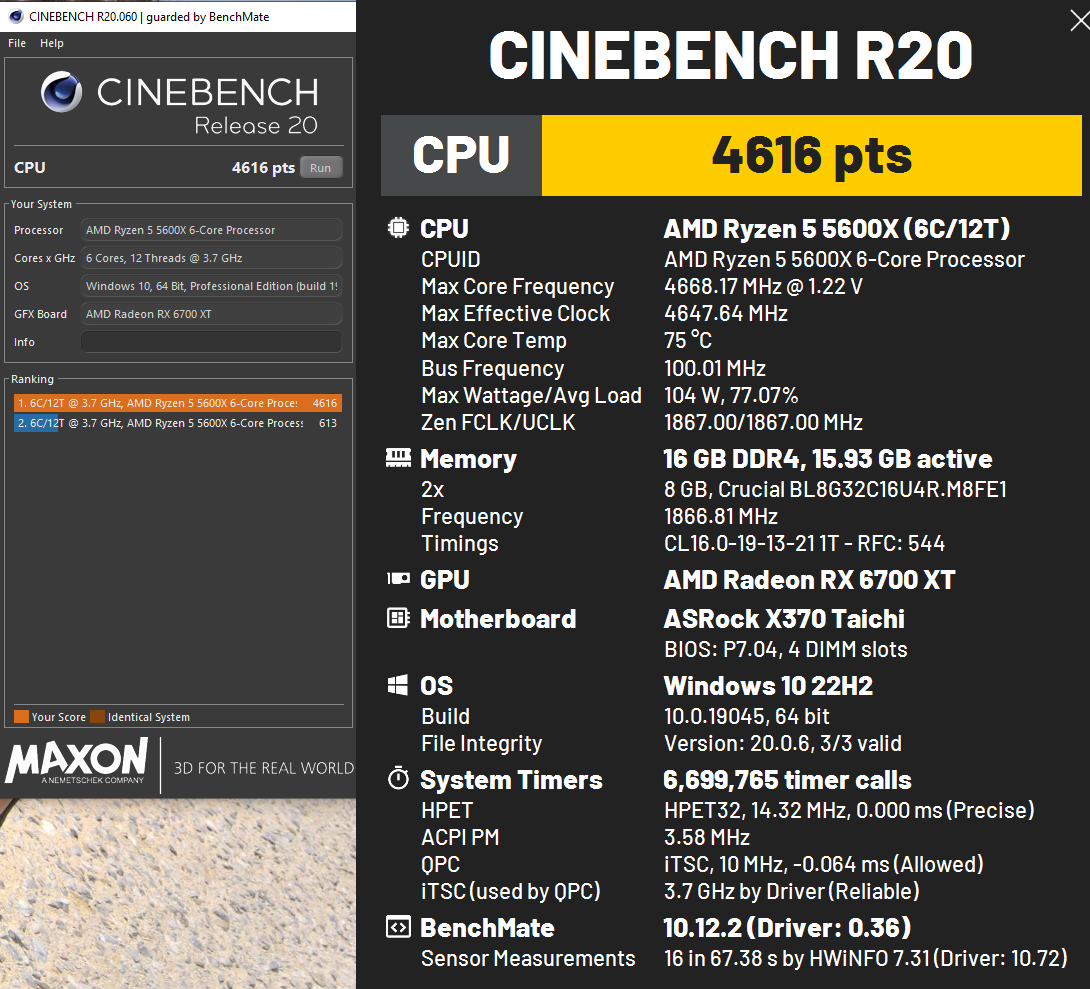
Task: Select ranking entry 1 with 4616 score
Action: [x=178, y=403]
